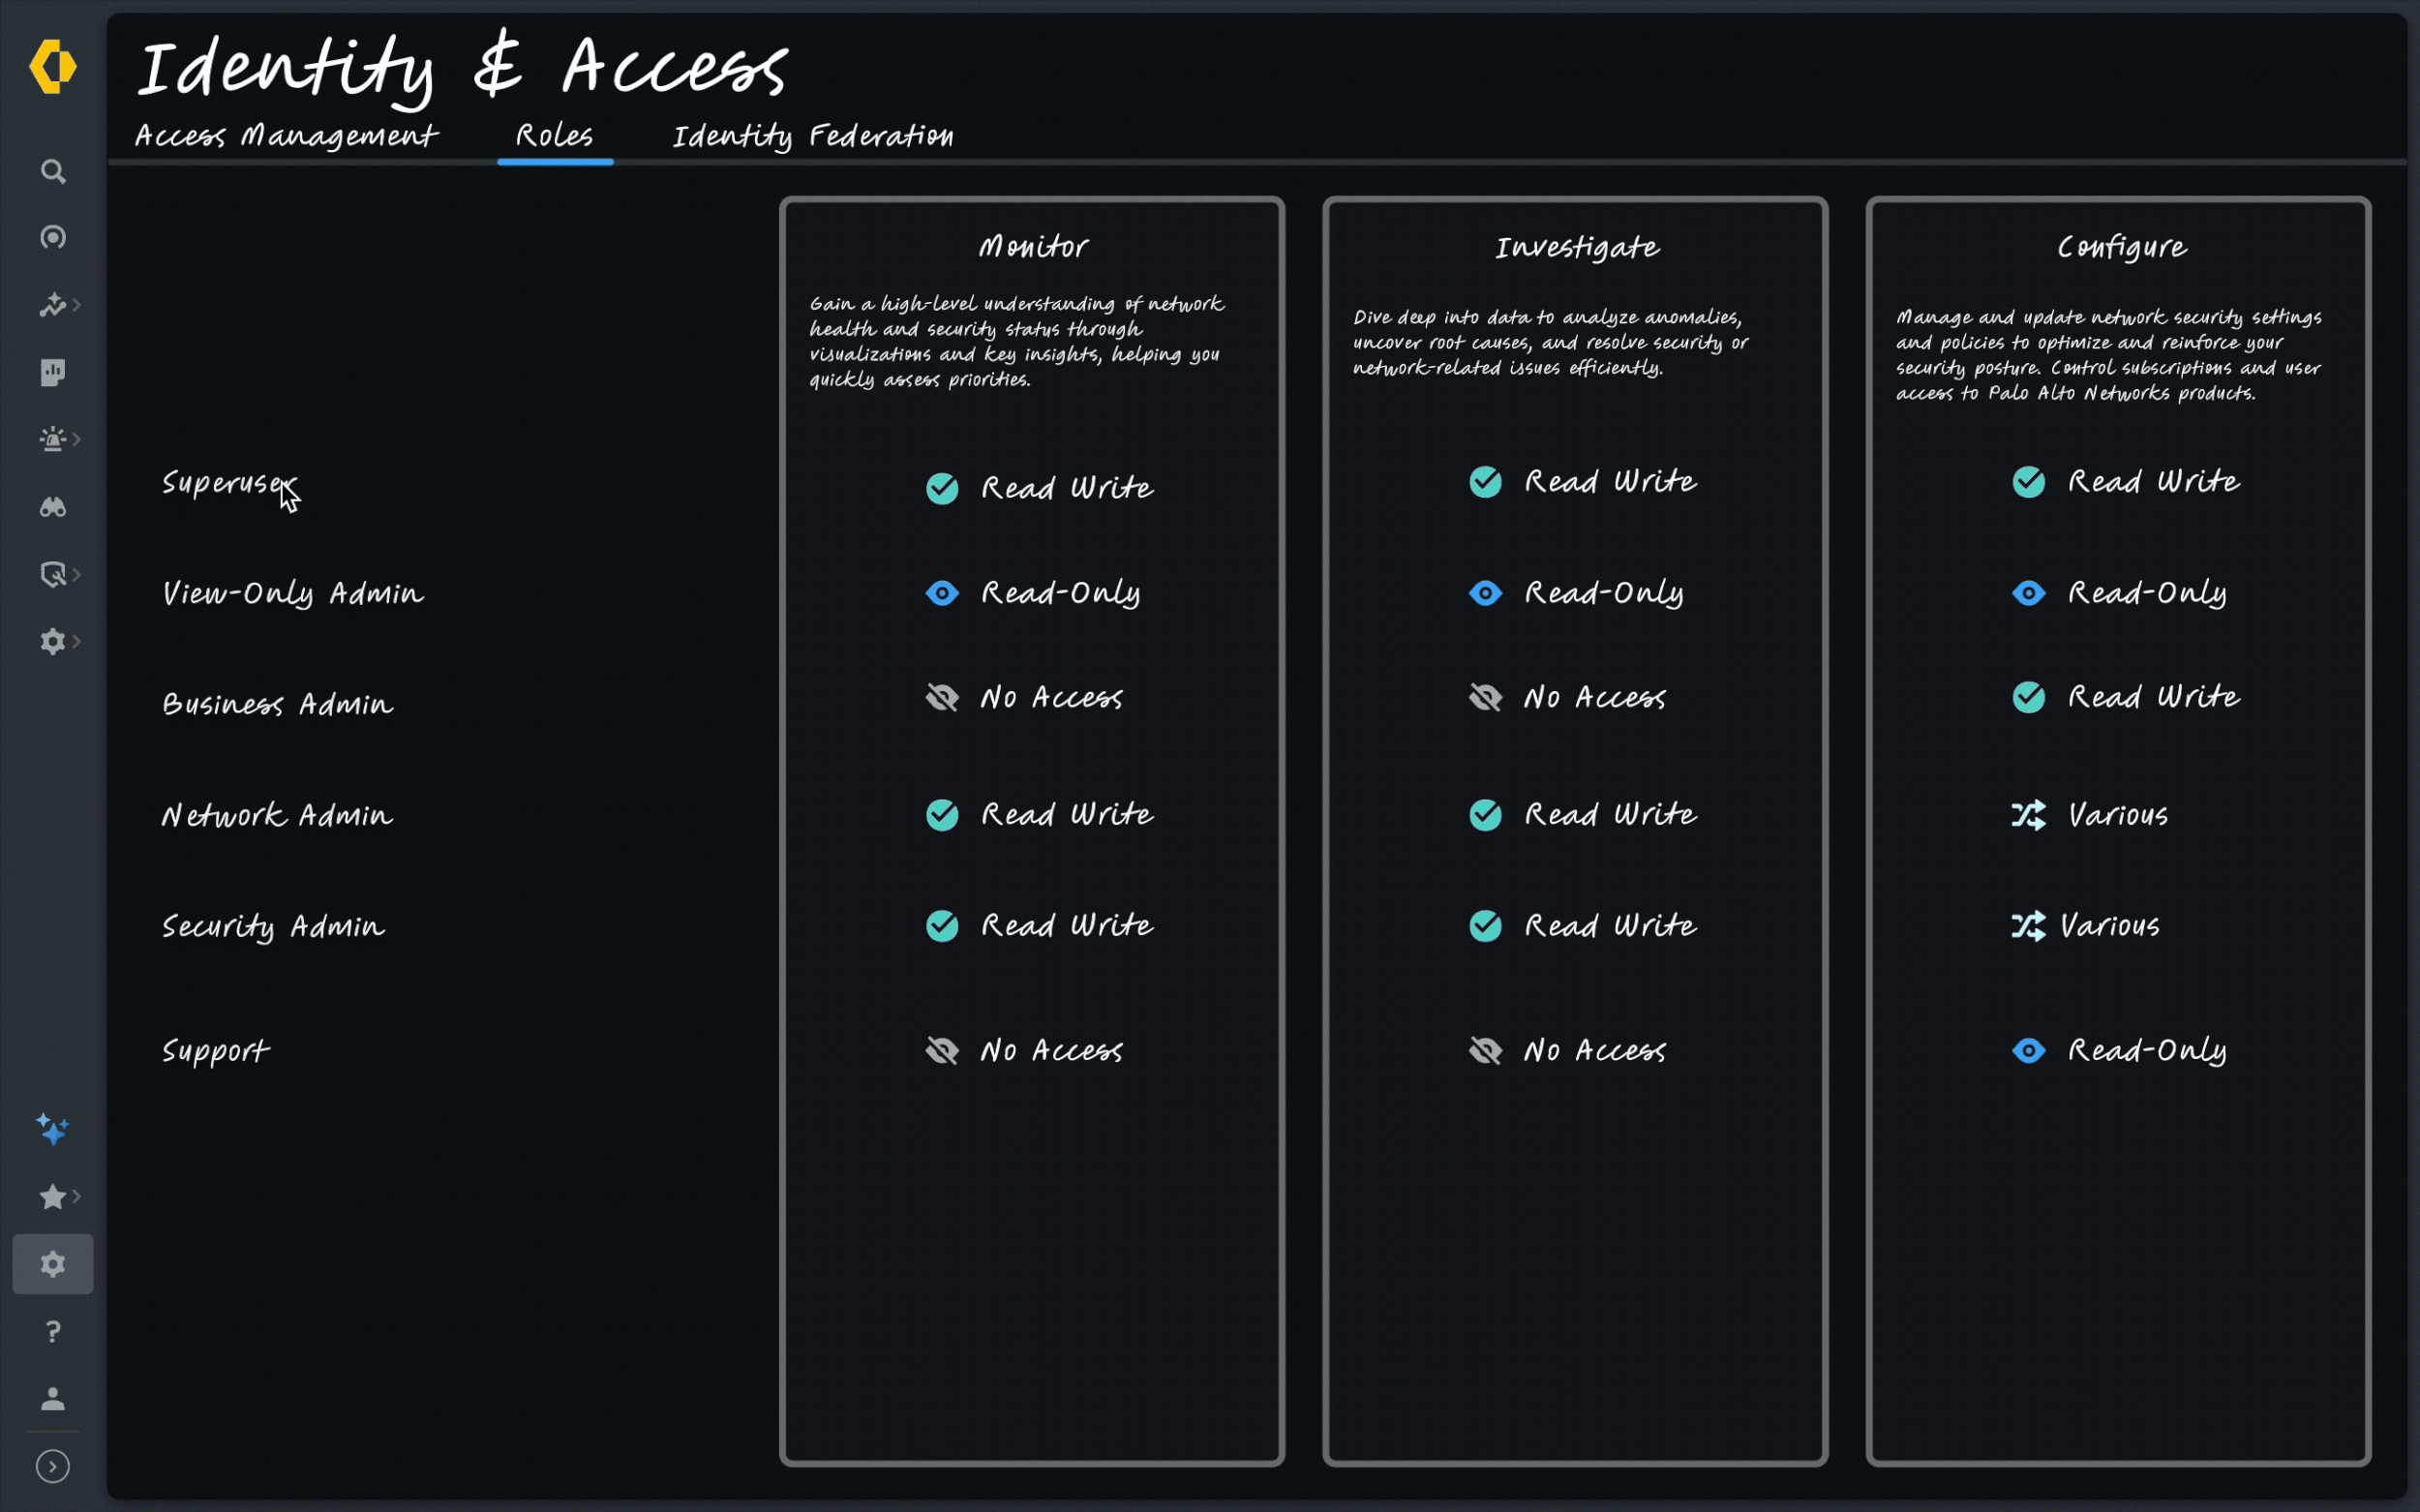This screenshot has height=1512, width=2420.
Task: Switch to the Access Management tab
Action: 286,136
